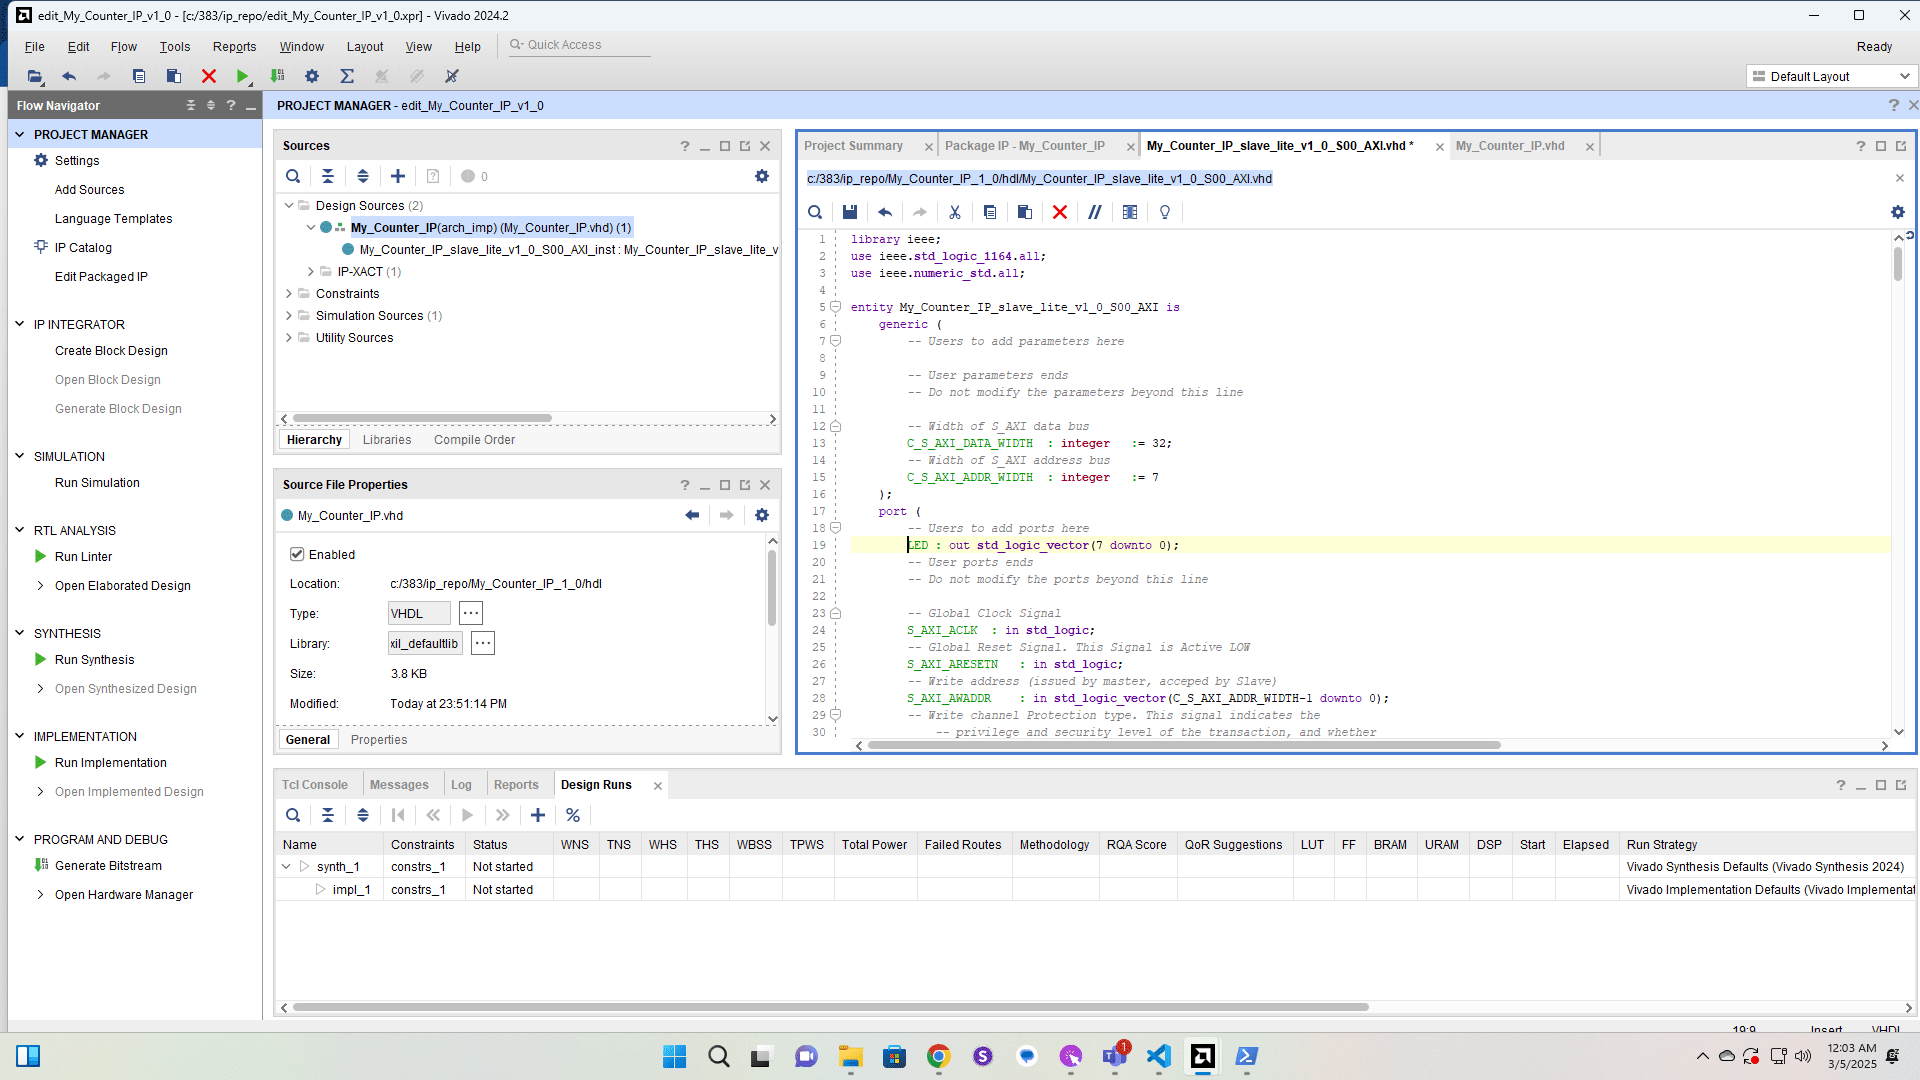The image size is (1920, 1080).
Task: Click the Cut scissors icon in editor
Action: [x=955, y=212]
